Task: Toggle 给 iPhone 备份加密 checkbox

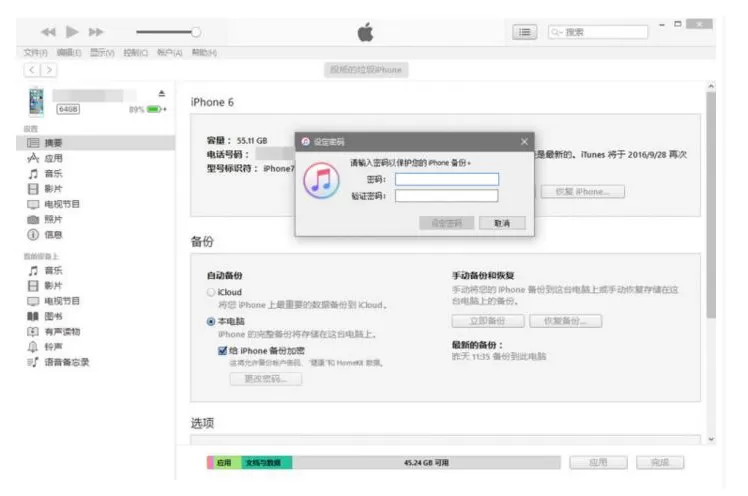Action: tap(222, 351)
